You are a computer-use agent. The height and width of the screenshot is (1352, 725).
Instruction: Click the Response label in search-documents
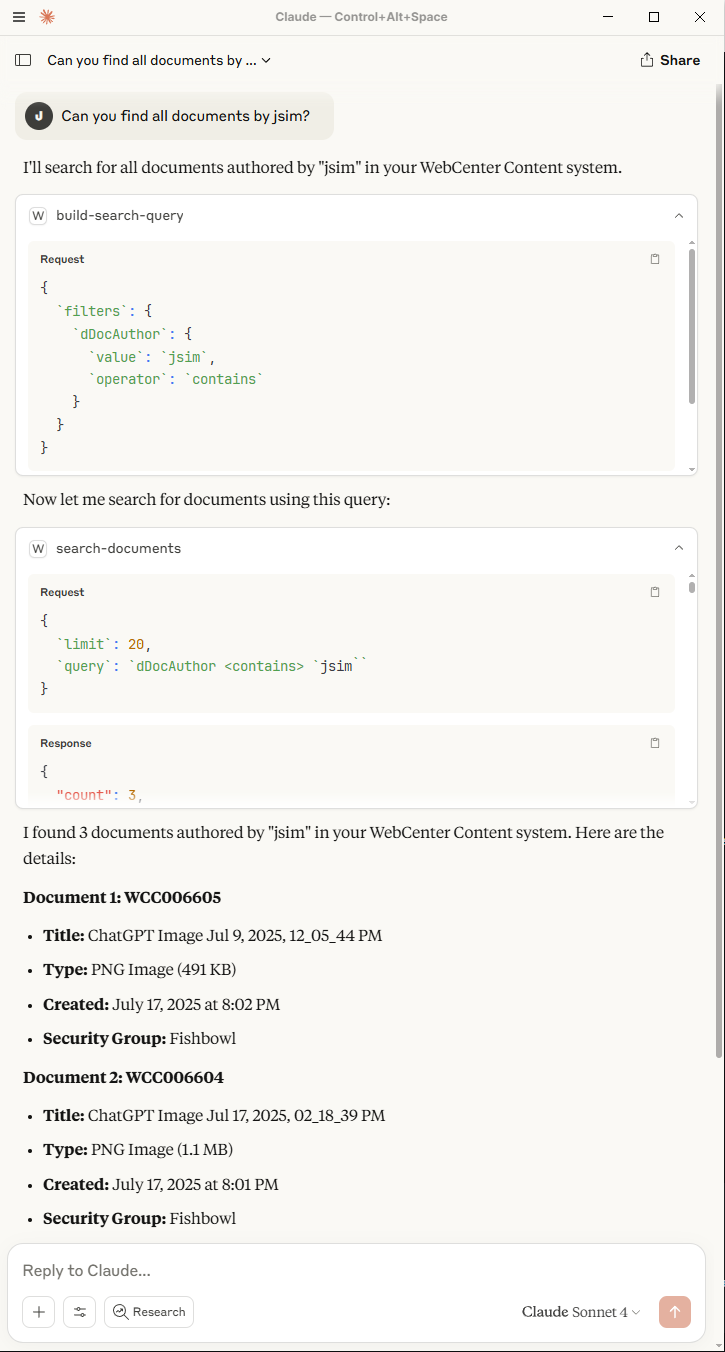pos(66,743)
